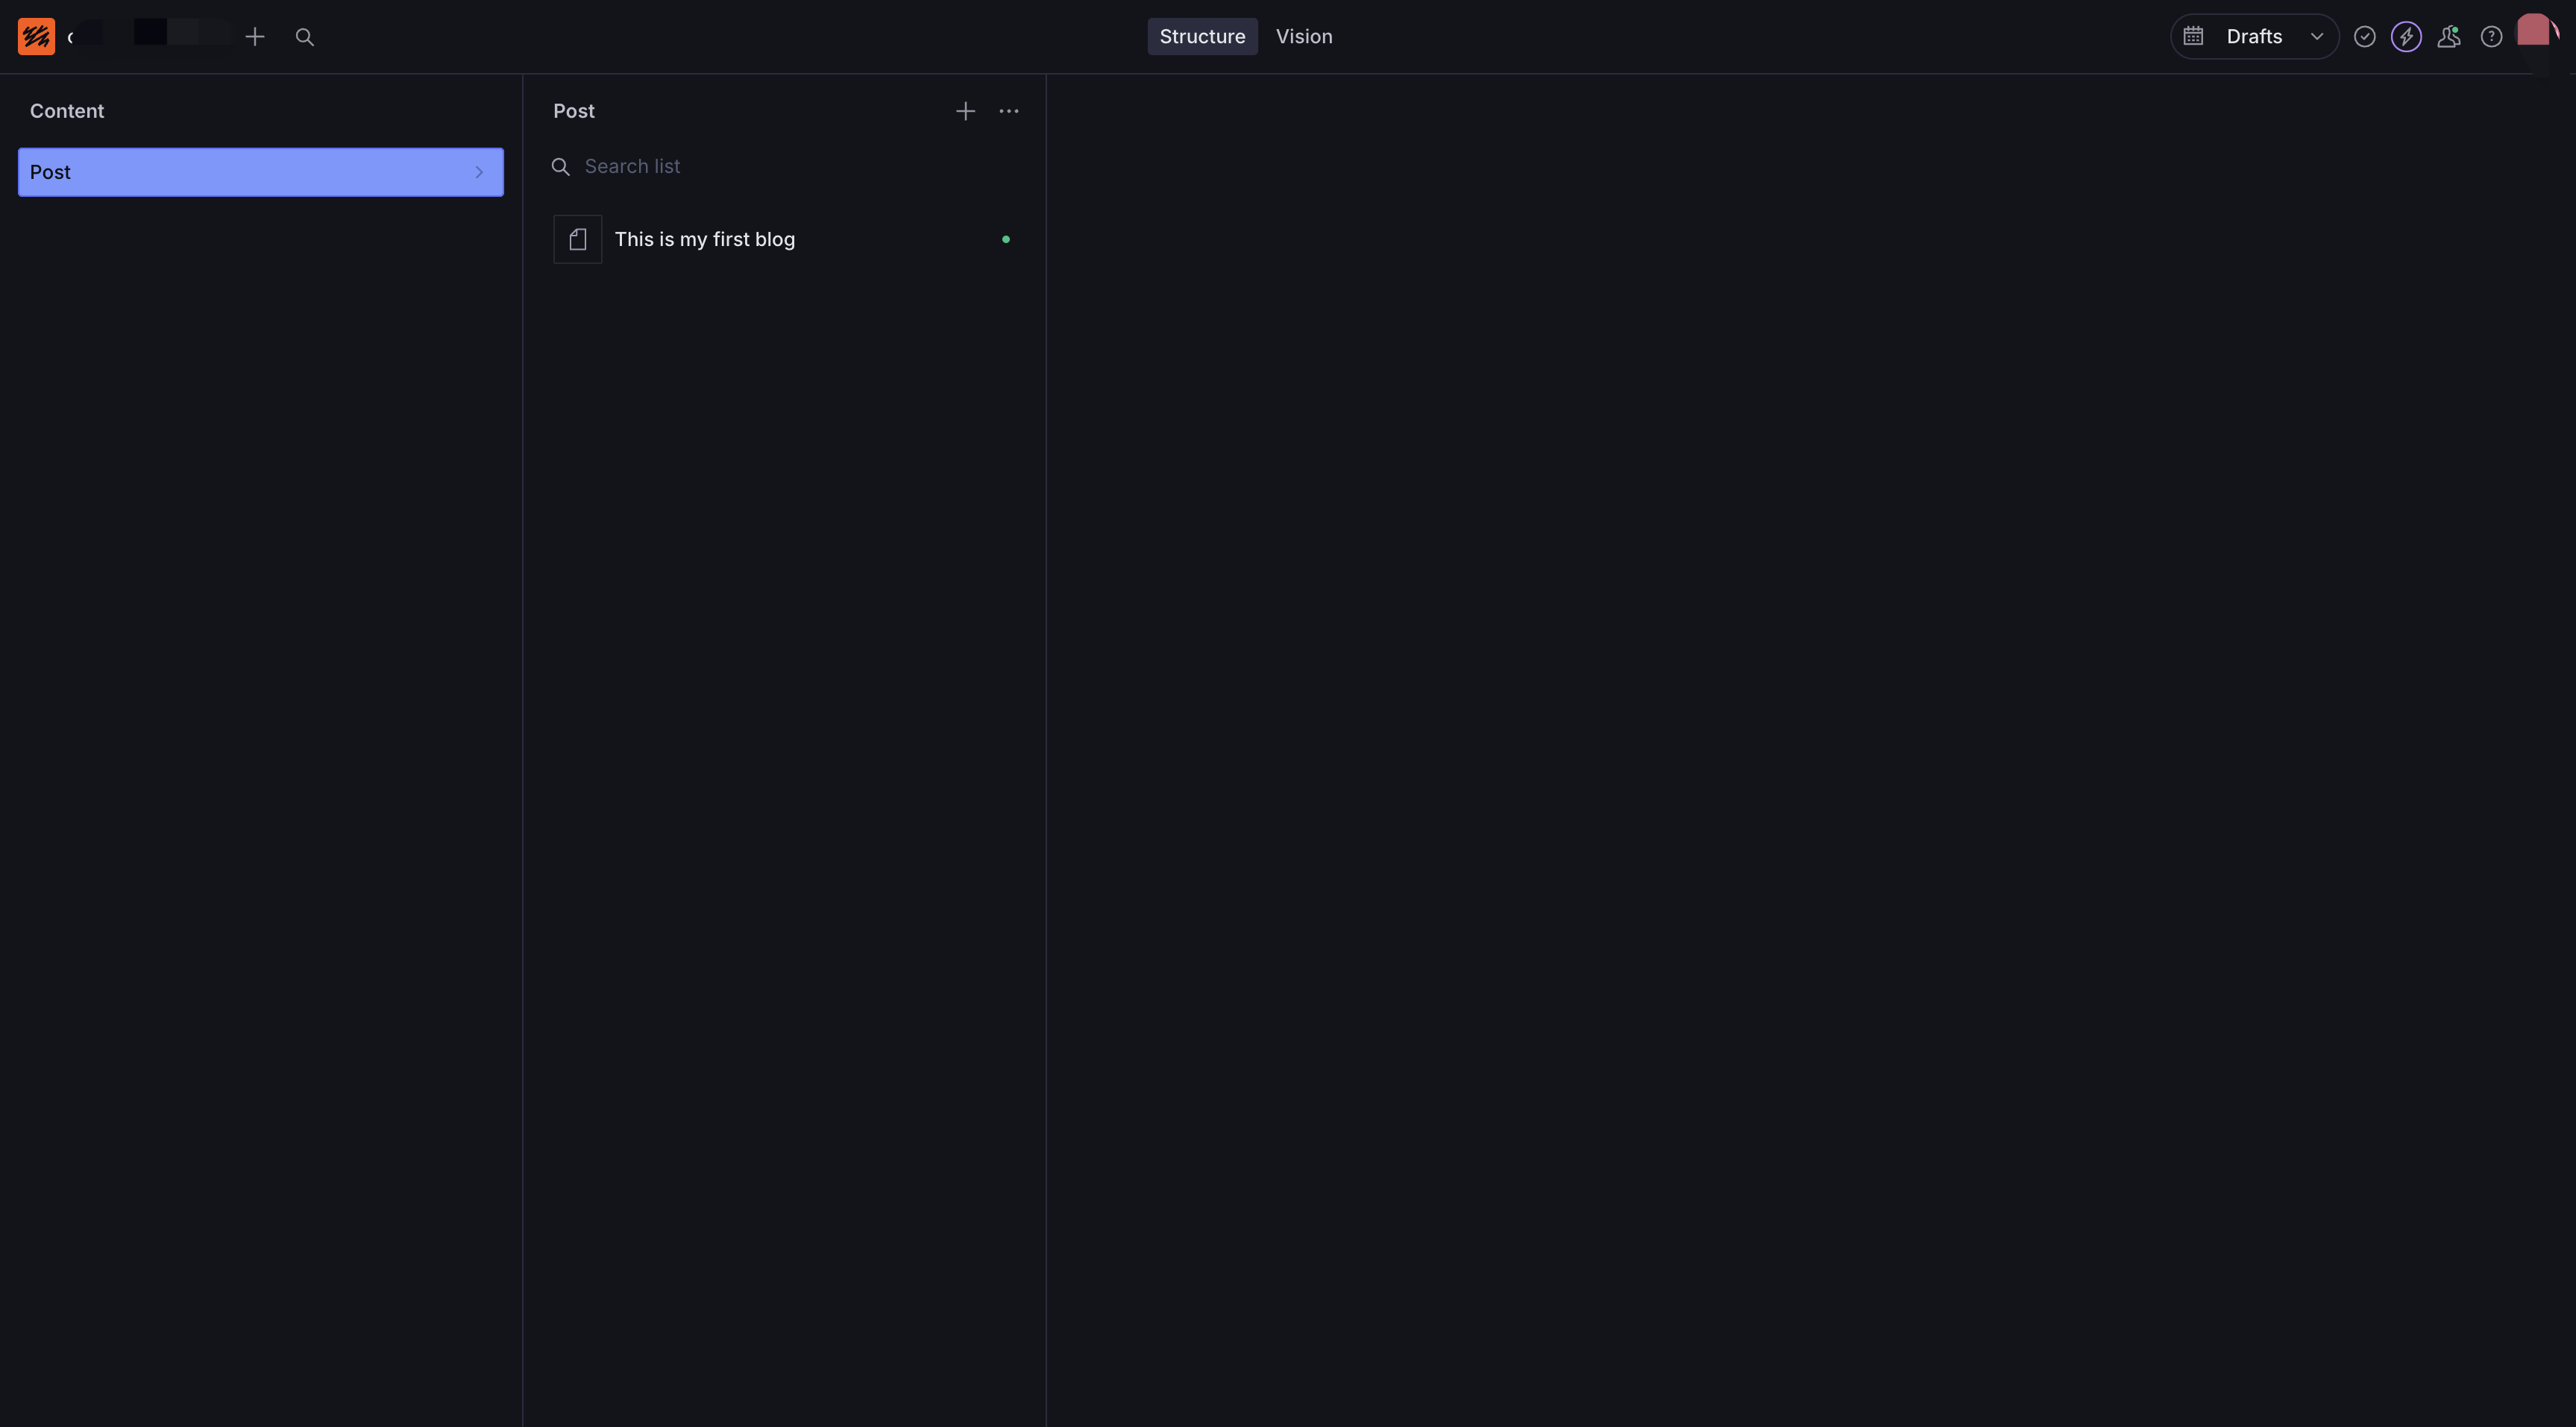Switch to the Vision tab
The width and height of the screenshot is (2576, 1427).
click(1303, 36)
